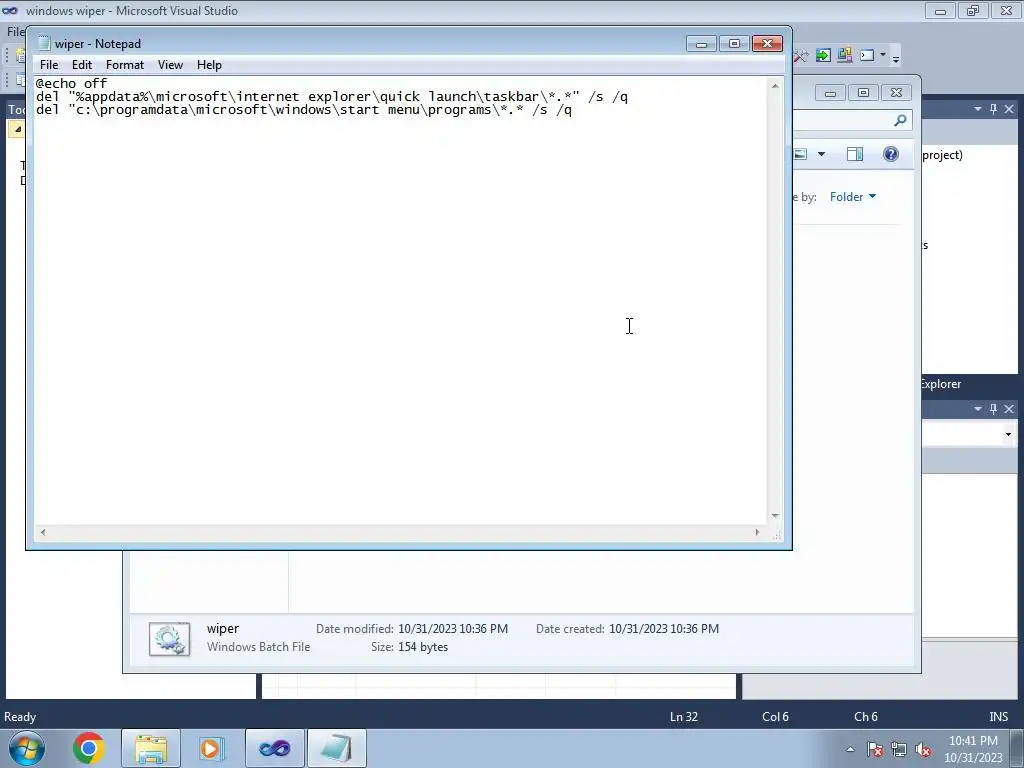Click the Visual Studio green arrow toolbar icon
The width and height of the screenshot is (1024, 768).
[823, 56]
